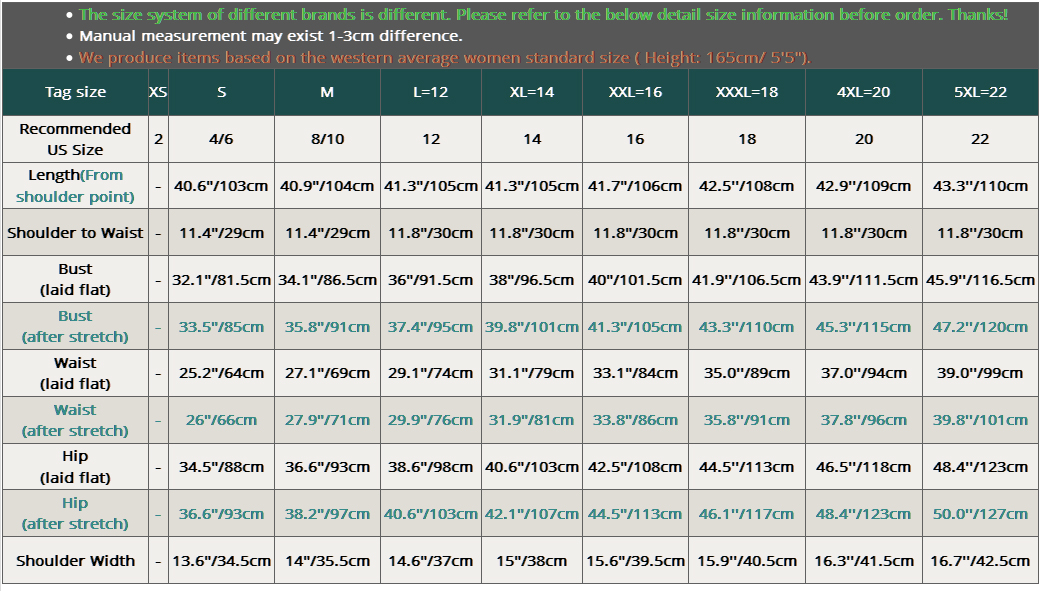Select the "XXXL=18" column header

click(747, 92)
